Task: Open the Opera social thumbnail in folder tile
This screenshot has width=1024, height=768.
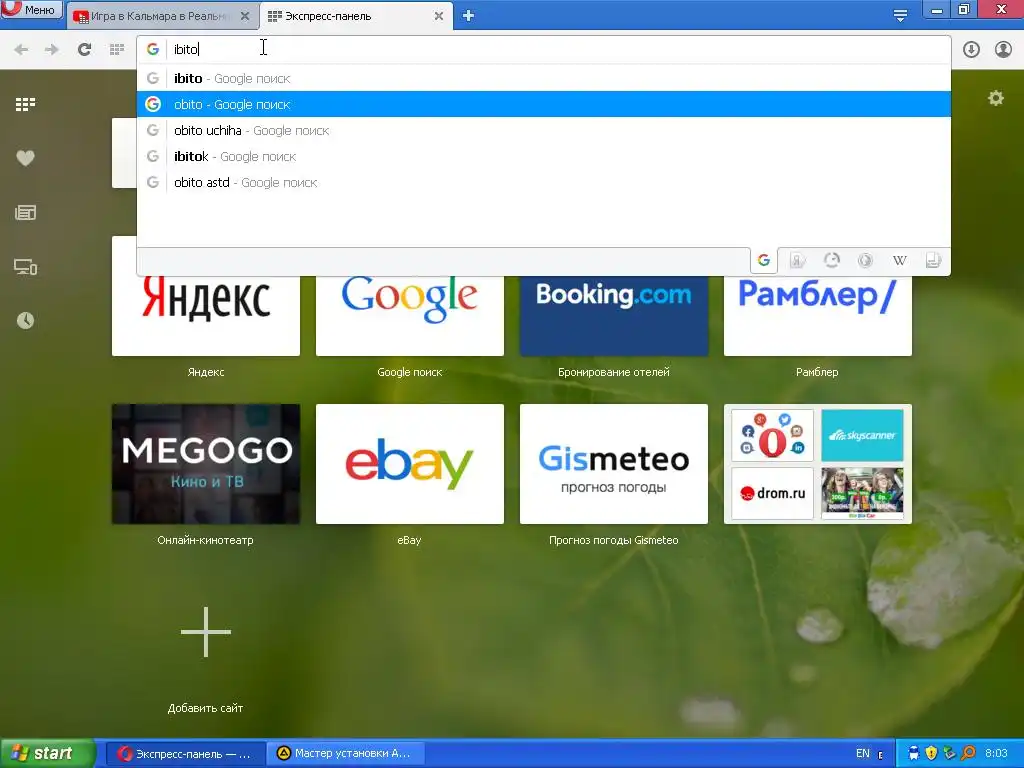Action: pyautogui.click(x=772, y=436)
